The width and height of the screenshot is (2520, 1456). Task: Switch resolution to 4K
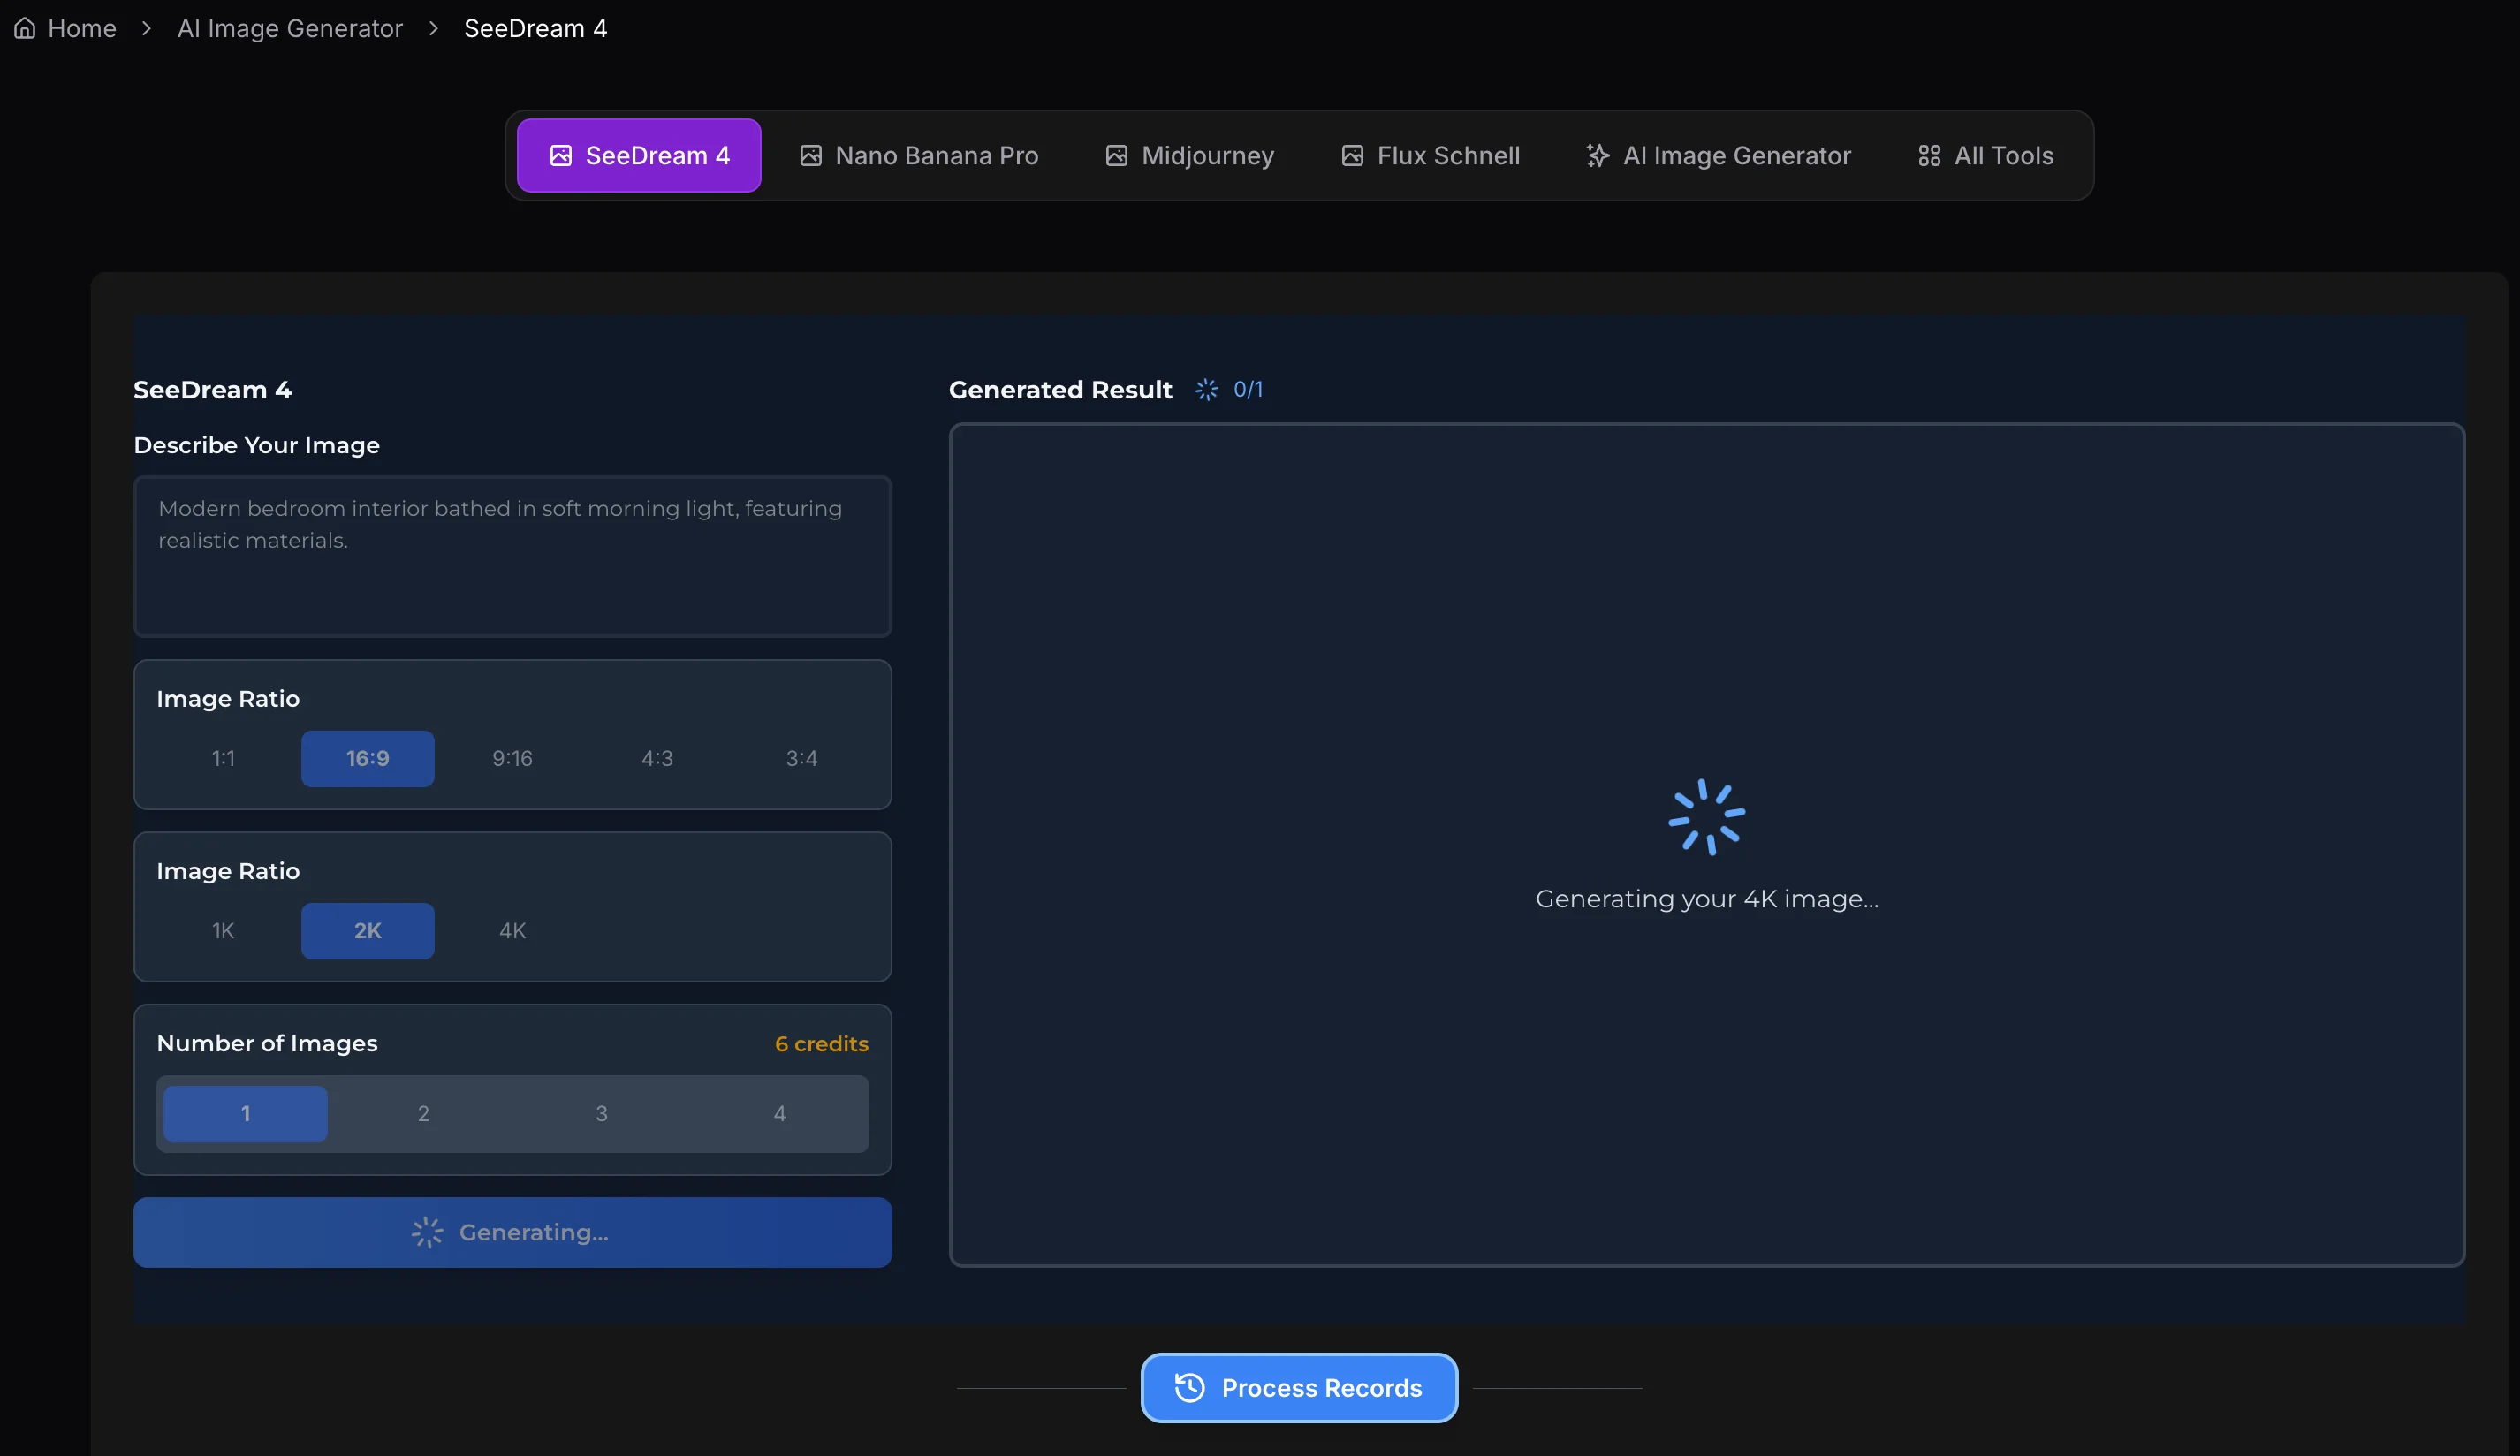pyautogui.click(x=512, y=930)
